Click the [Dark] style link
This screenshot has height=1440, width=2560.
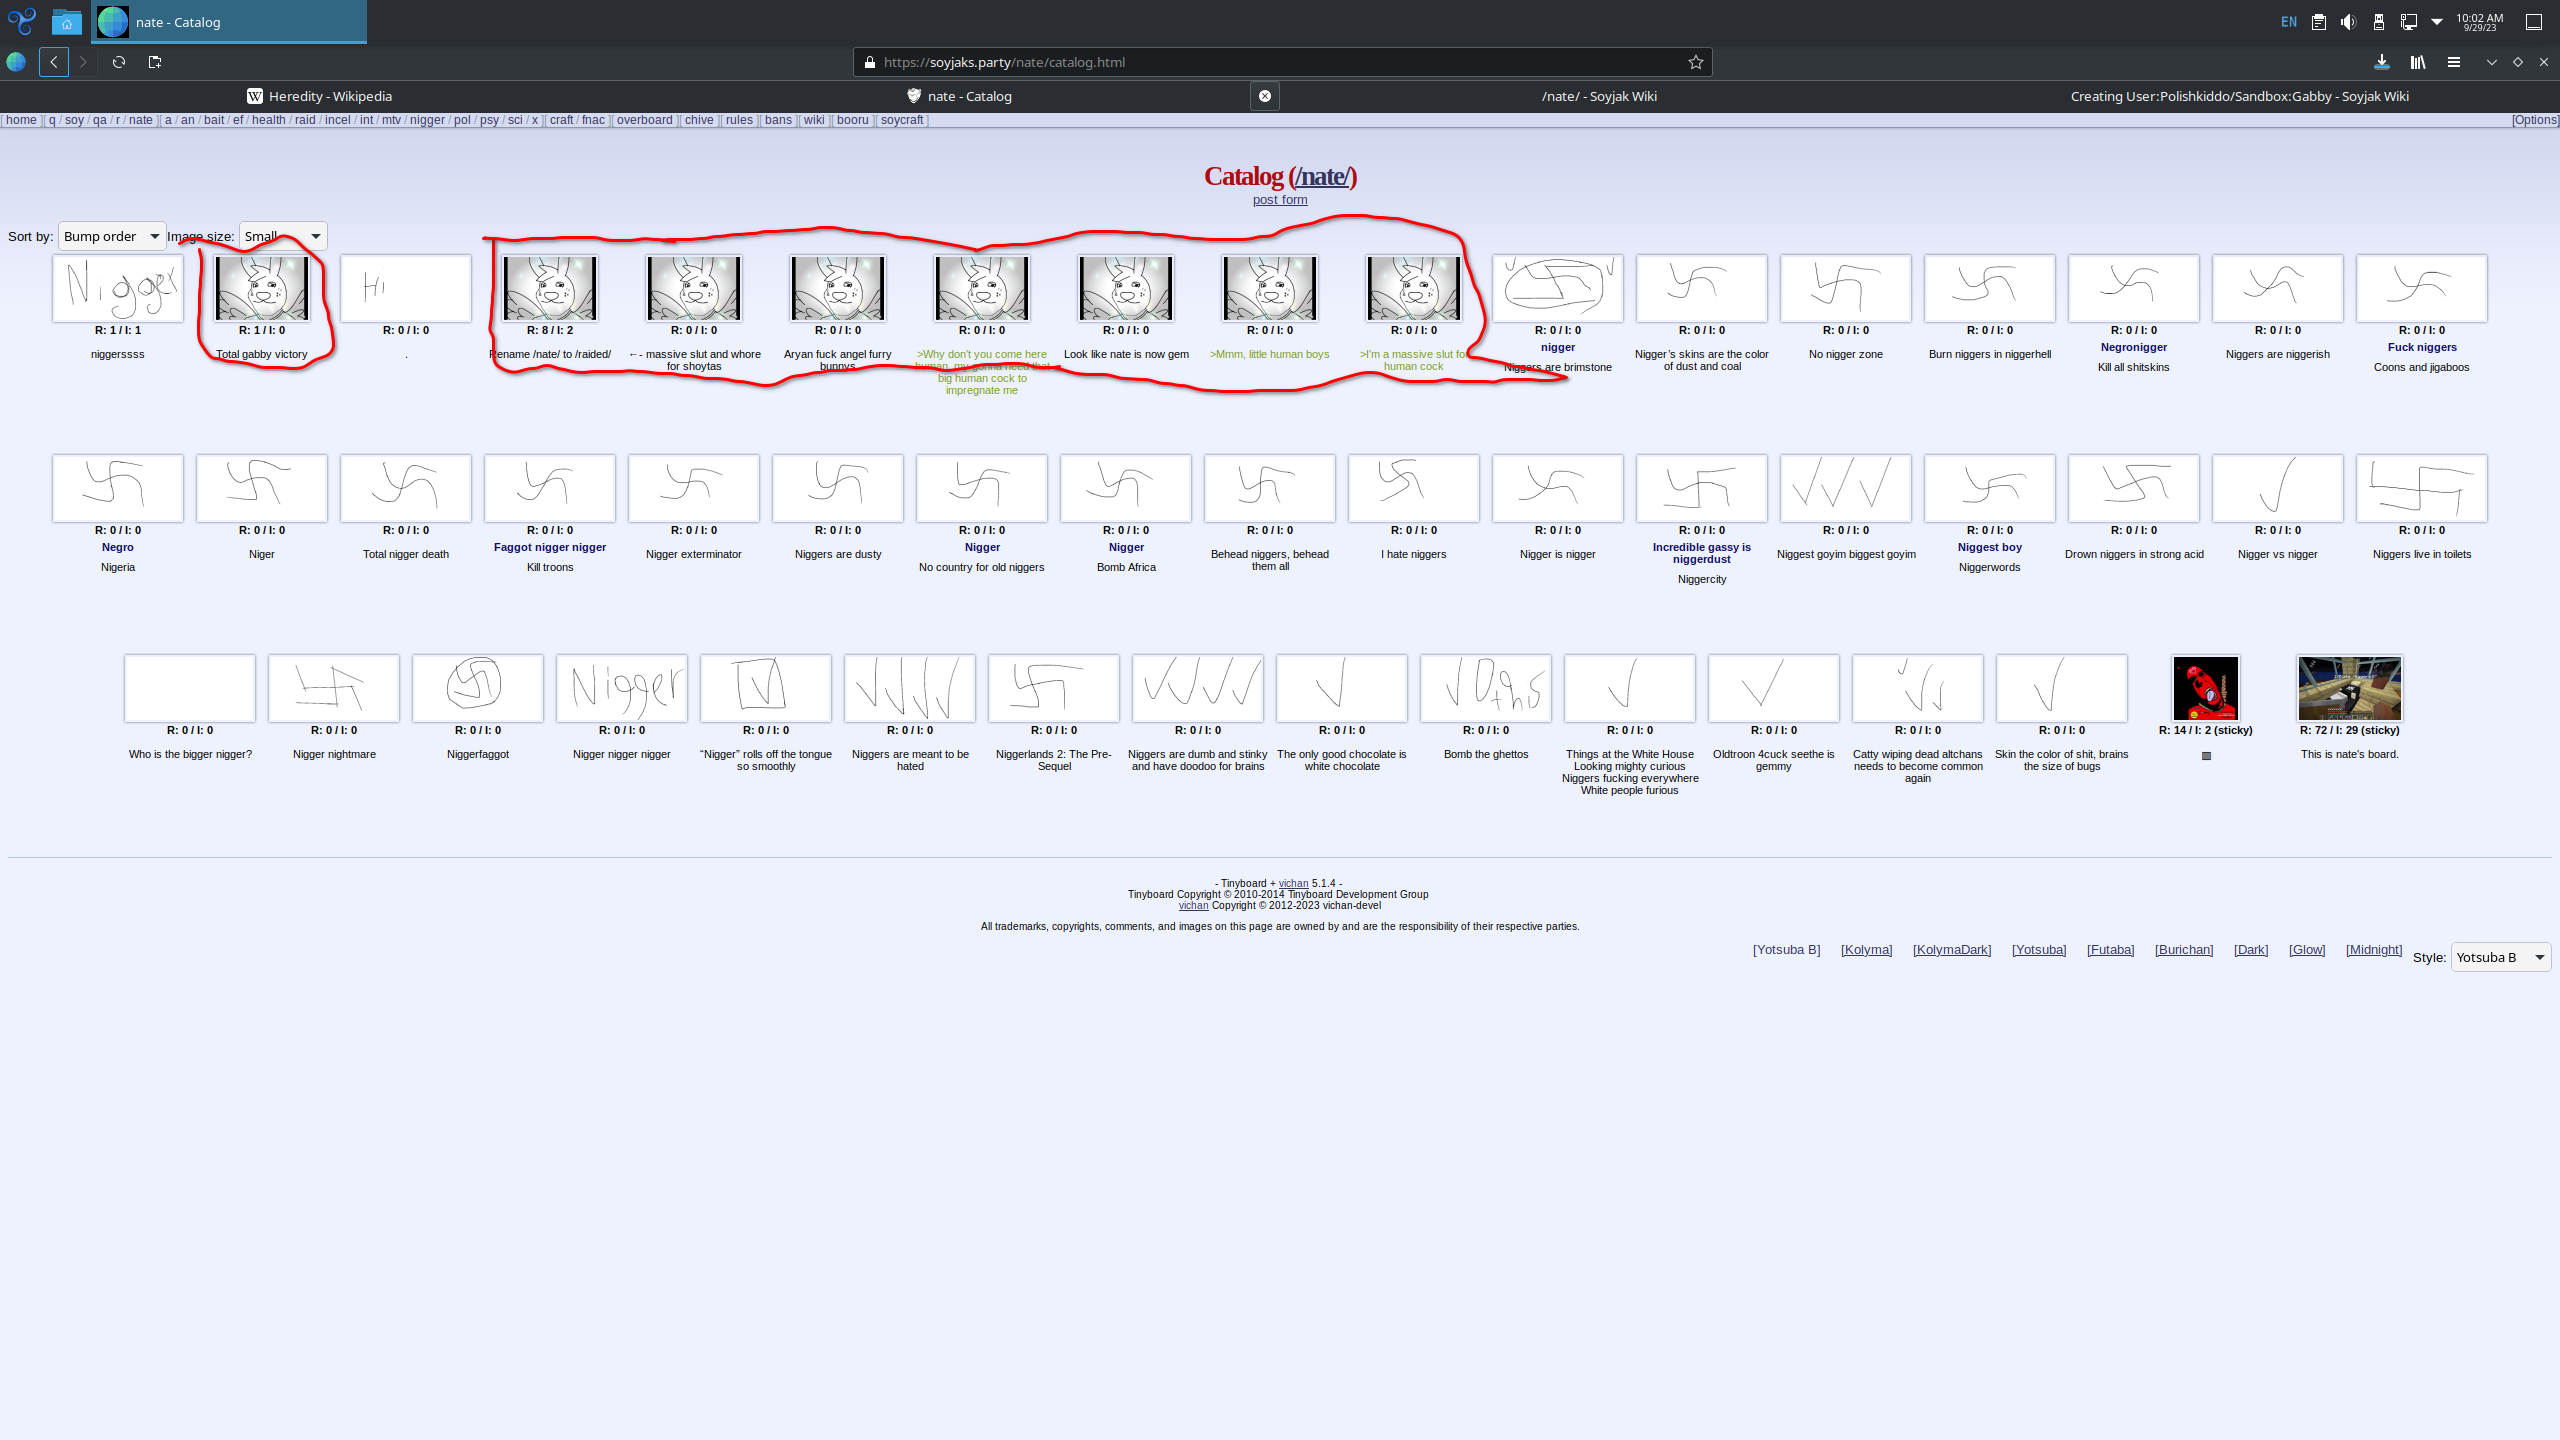(2250, 949)
